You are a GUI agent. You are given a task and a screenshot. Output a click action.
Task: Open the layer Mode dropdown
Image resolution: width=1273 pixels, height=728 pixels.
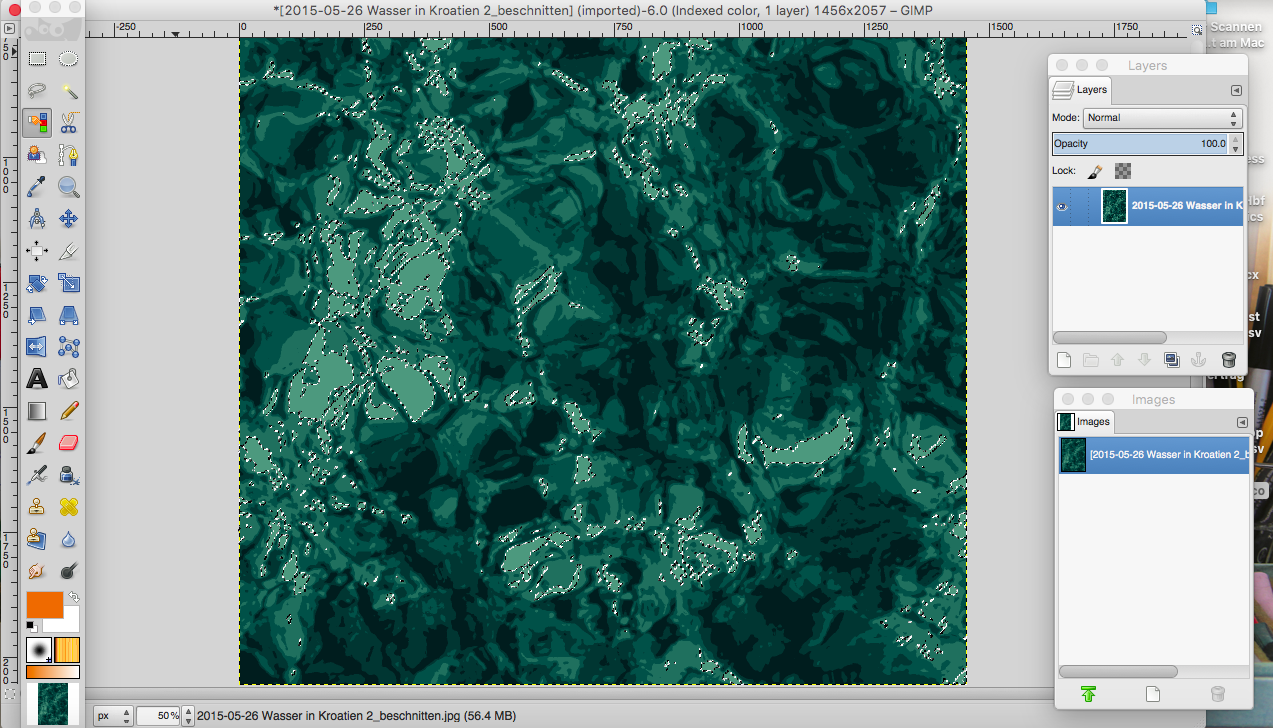coord(1162,118)
